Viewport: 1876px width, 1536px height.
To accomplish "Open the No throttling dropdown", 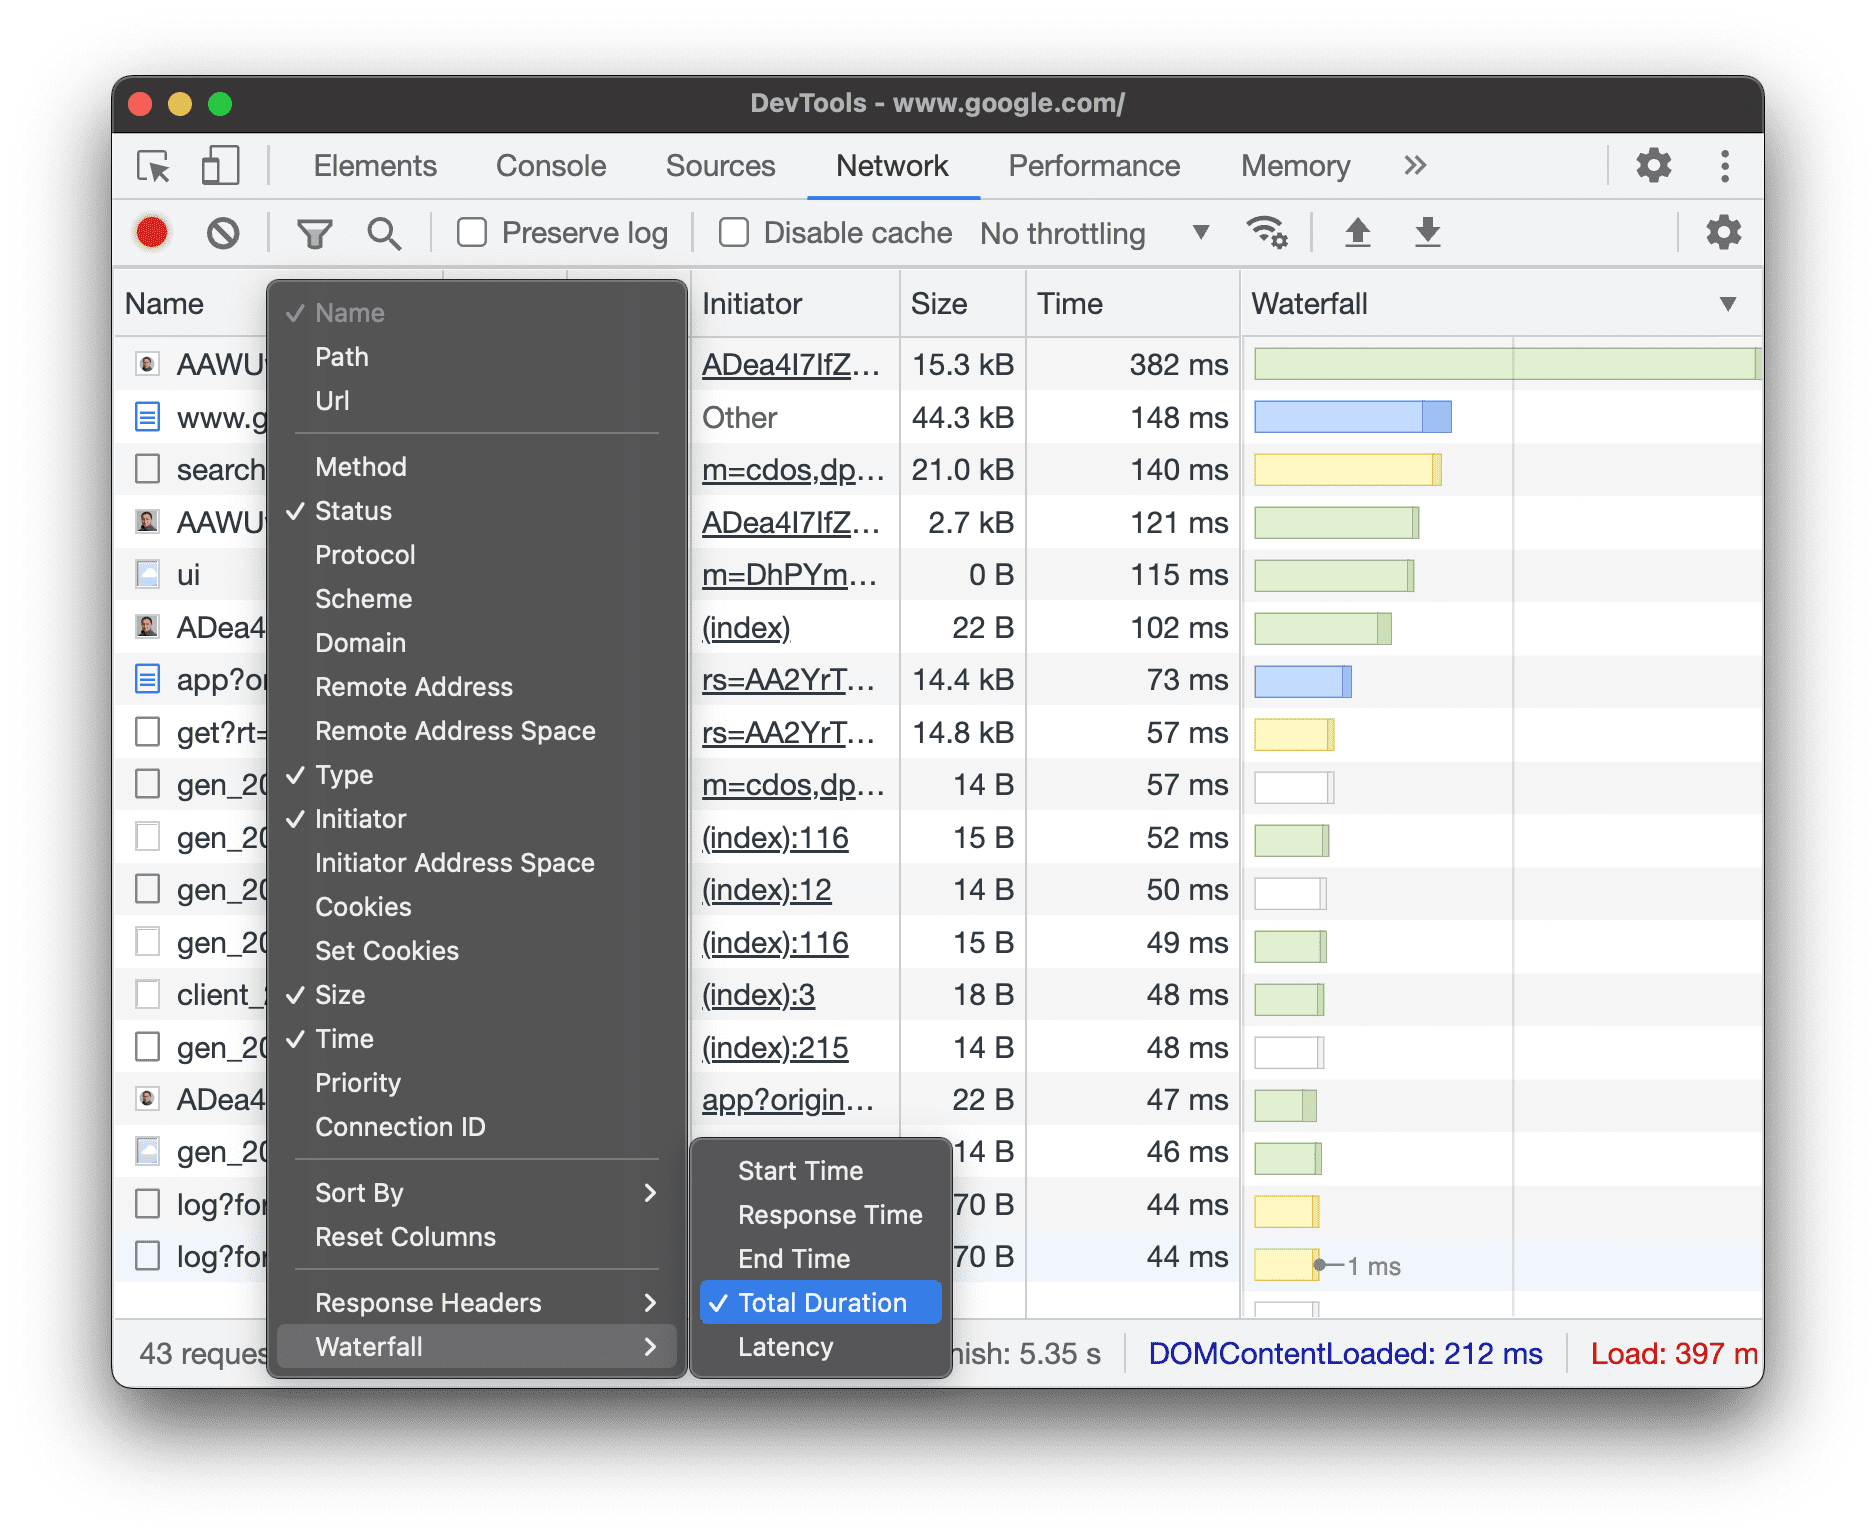I will pos(1094,233).
